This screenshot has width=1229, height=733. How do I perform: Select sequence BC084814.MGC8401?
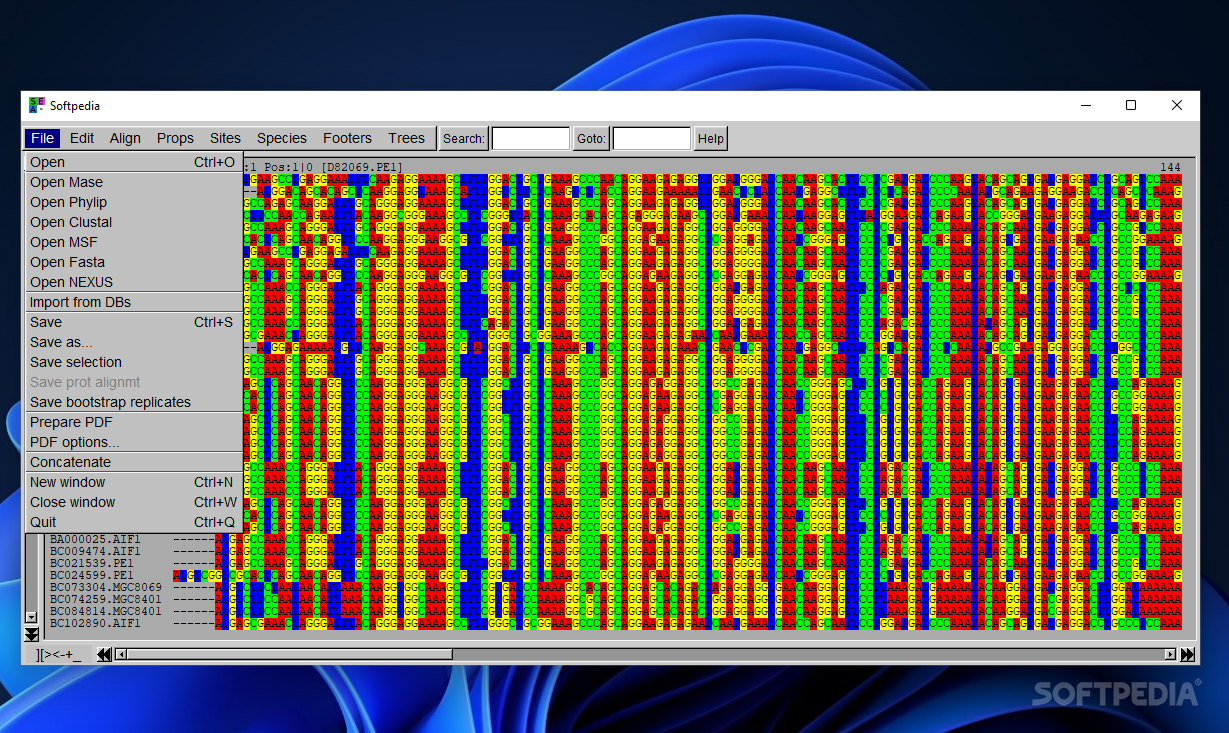(106, 612)
